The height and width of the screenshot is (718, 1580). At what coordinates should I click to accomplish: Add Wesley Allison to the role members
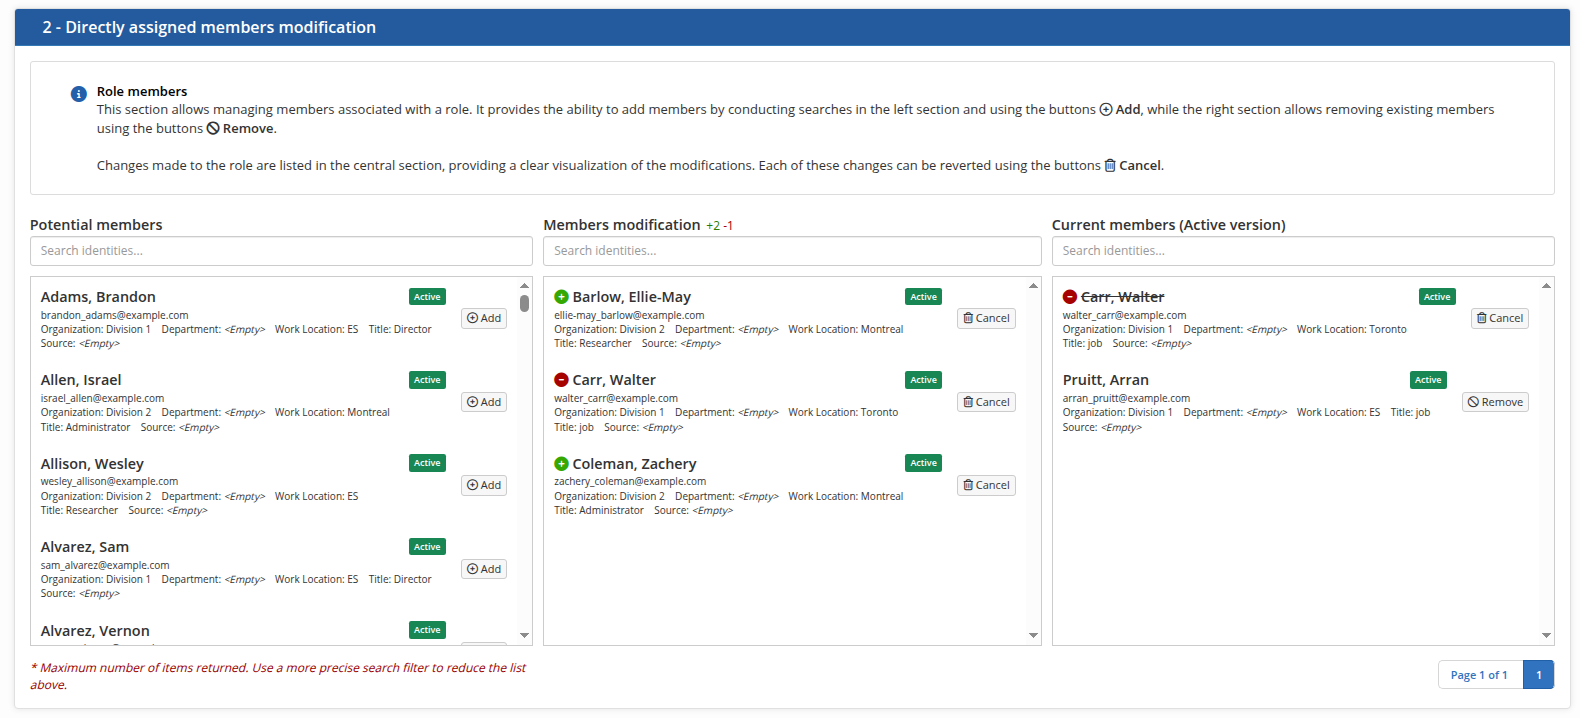(484, 485)
